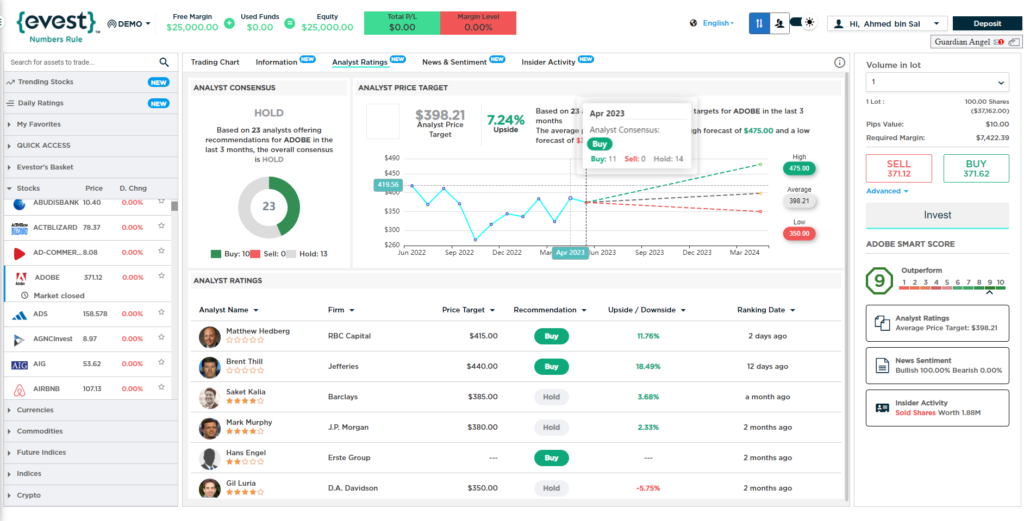1024x521 pixels.
Task: Expand the Advanced order options
Action: tap(888, 191)
